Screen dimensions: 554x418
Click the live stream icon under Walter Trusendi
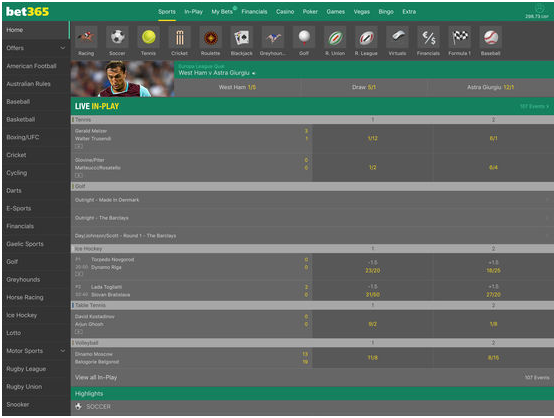coord(79,146)
